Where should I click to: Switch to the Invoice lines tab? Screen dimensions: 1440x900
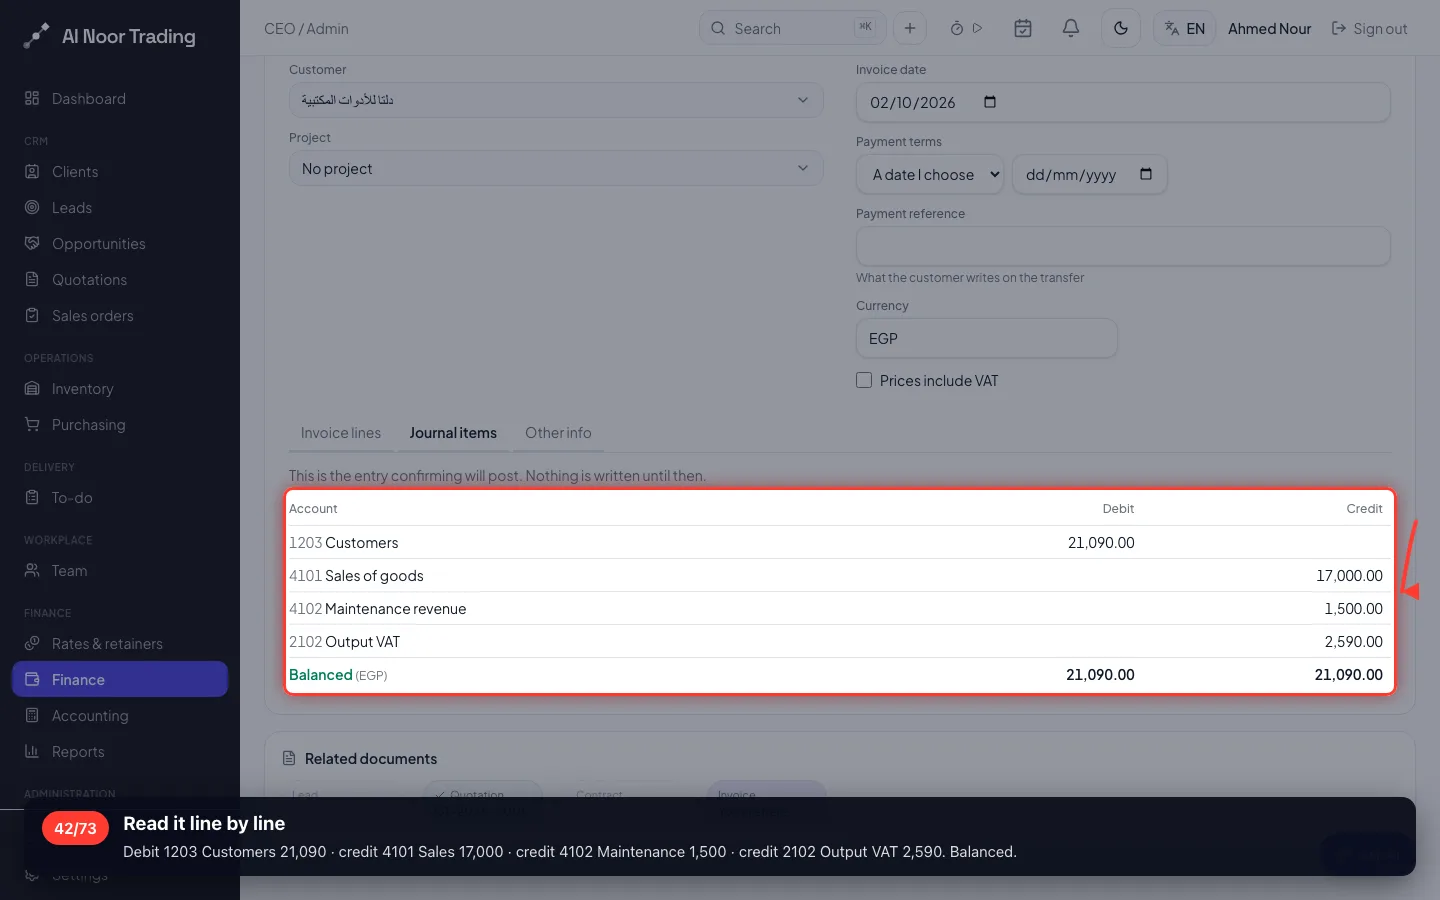pos(341,433)
